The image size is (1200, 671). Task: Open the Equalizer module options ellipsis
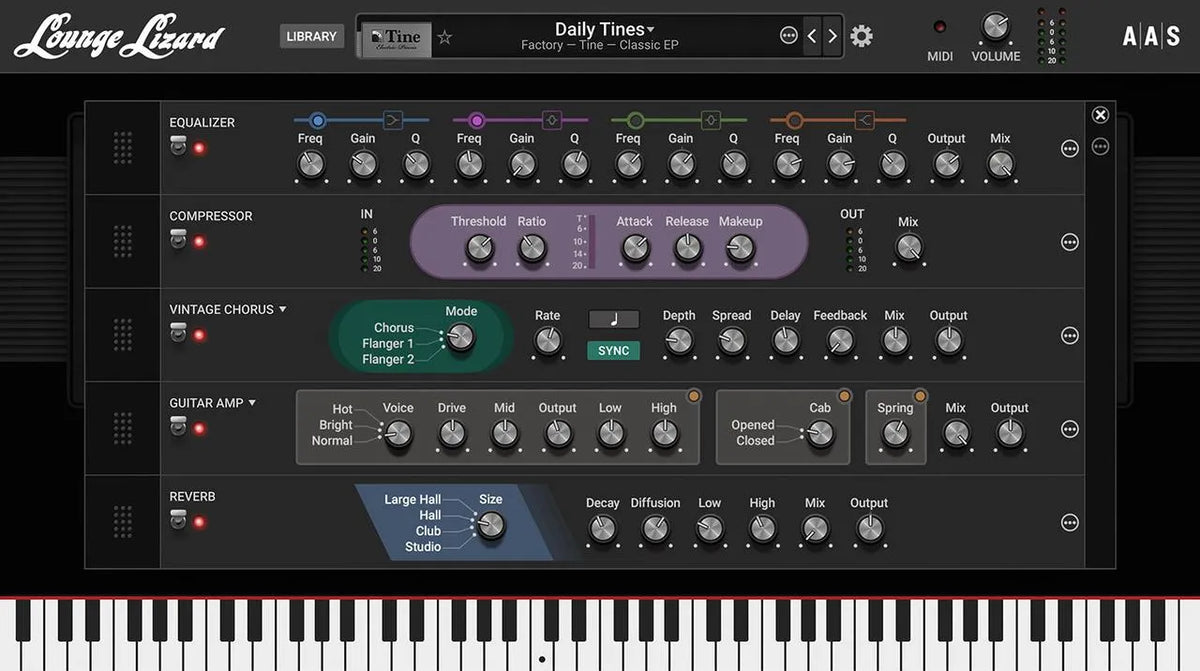click(x=1069, y=148)
